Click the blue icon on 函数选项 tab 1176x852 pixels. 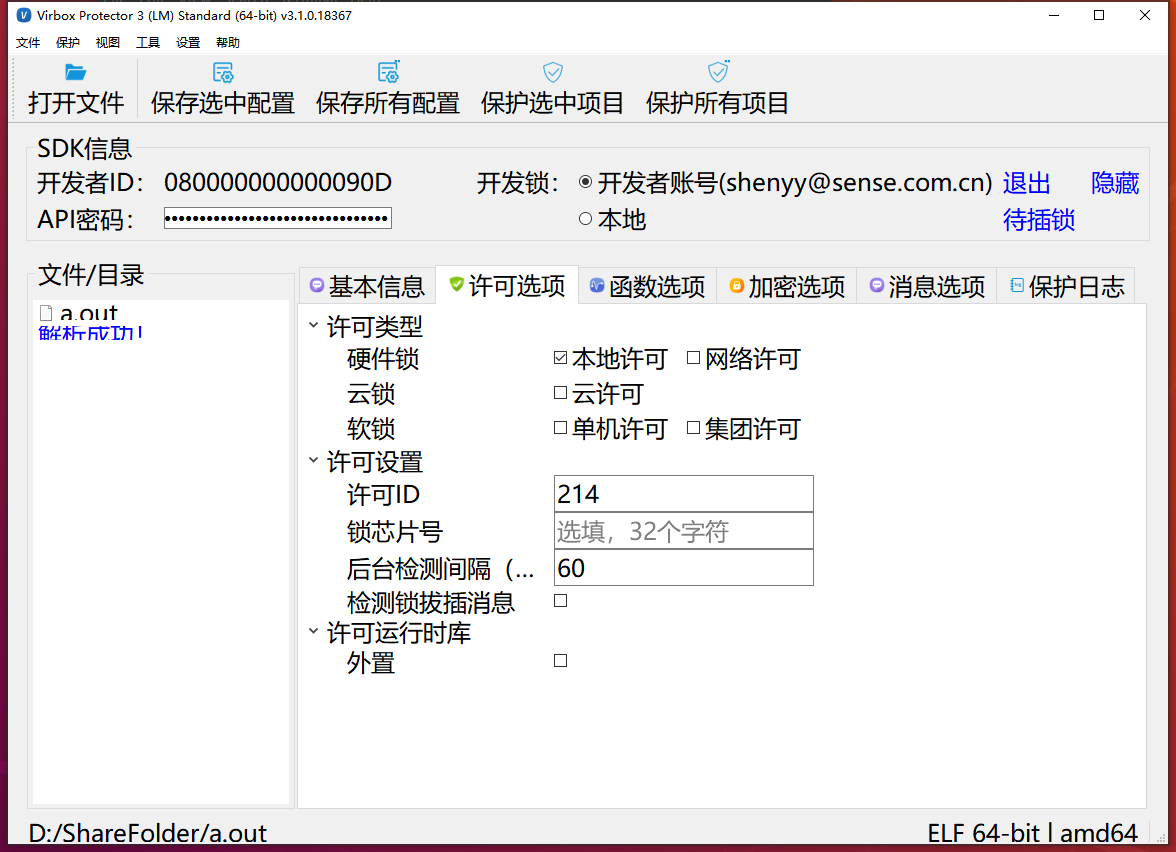pos(597,285)
